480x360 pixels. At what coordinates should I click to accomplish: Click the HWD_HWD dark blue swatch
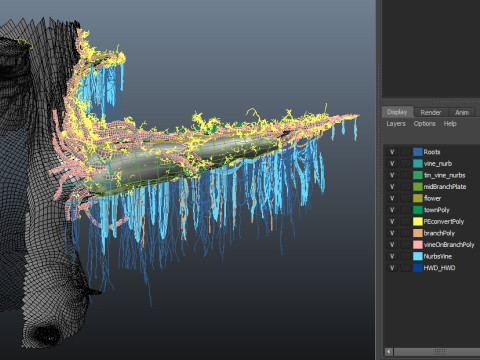point(418,268)
